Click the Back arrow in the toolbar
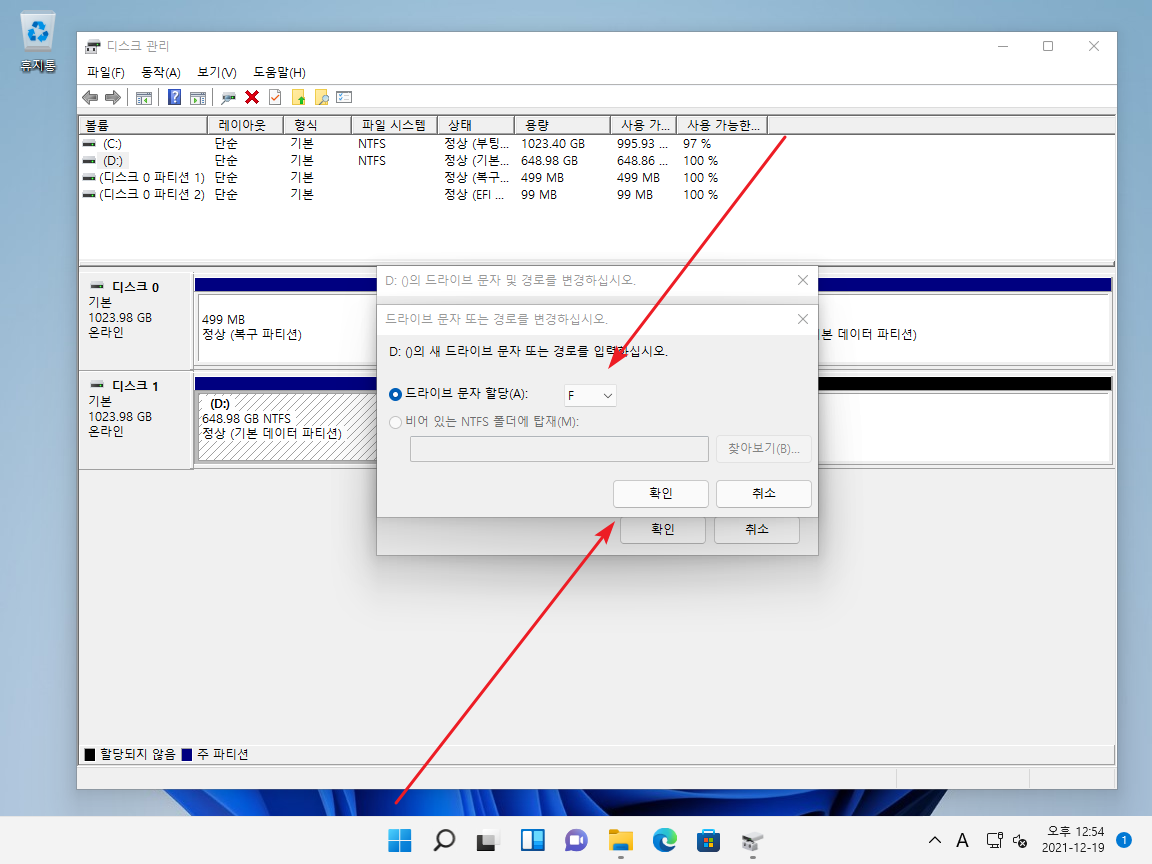This screenshot has height=864, width=1152. pos(90,97)
